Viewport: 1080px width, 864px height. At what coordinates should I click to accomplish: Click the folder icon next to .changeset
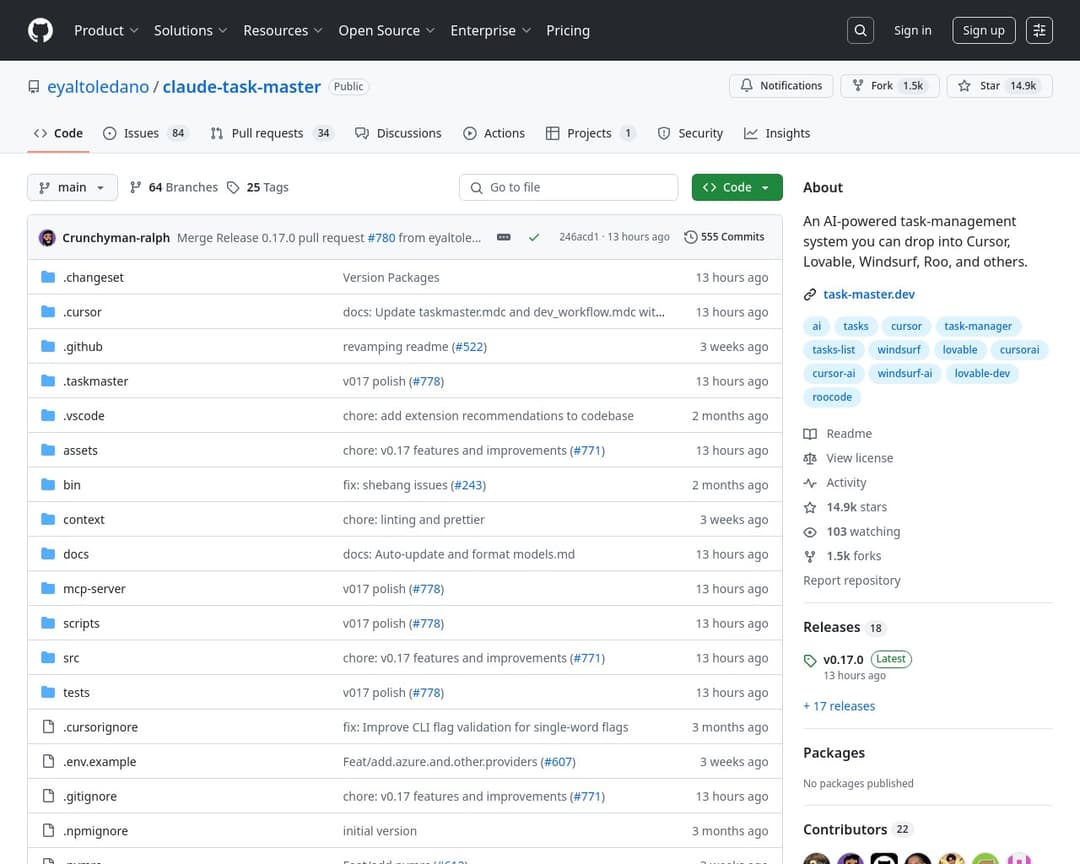click(48, 277)
